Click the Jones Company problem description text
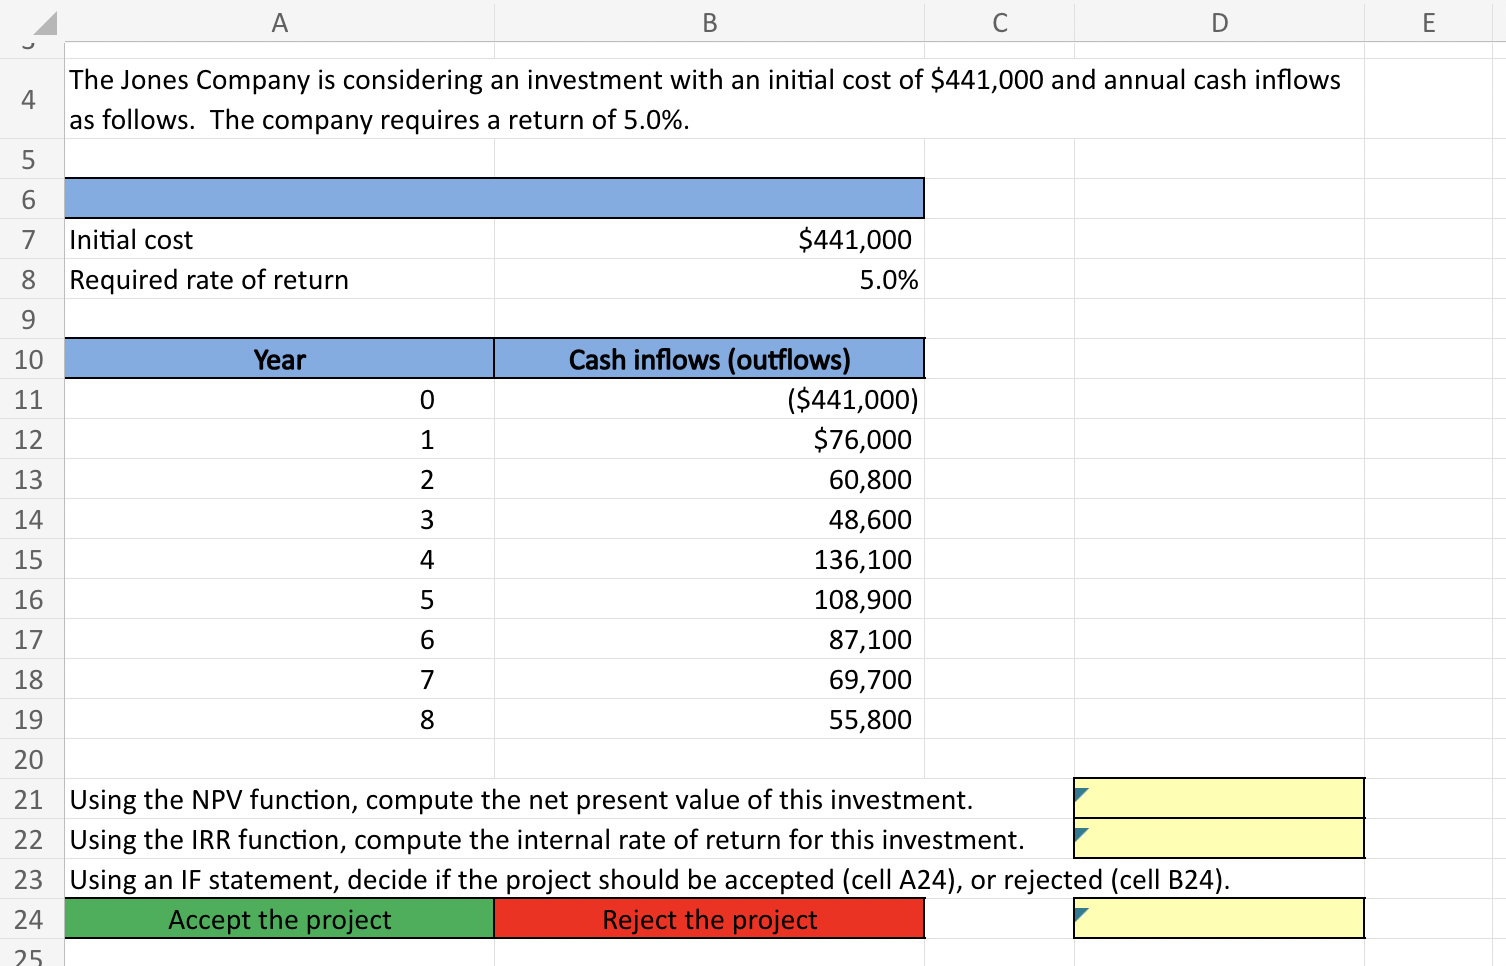Image resolution: width=1506 pixels, height=966 pixels. tap(705, 99)
